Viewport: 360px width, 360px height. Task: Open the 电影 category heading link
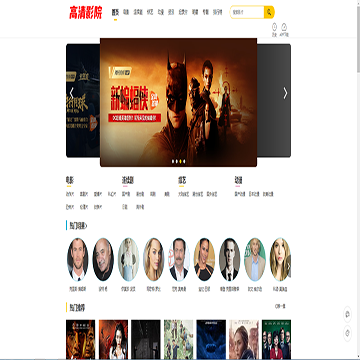pyautogui.click(x=69, y=181)
